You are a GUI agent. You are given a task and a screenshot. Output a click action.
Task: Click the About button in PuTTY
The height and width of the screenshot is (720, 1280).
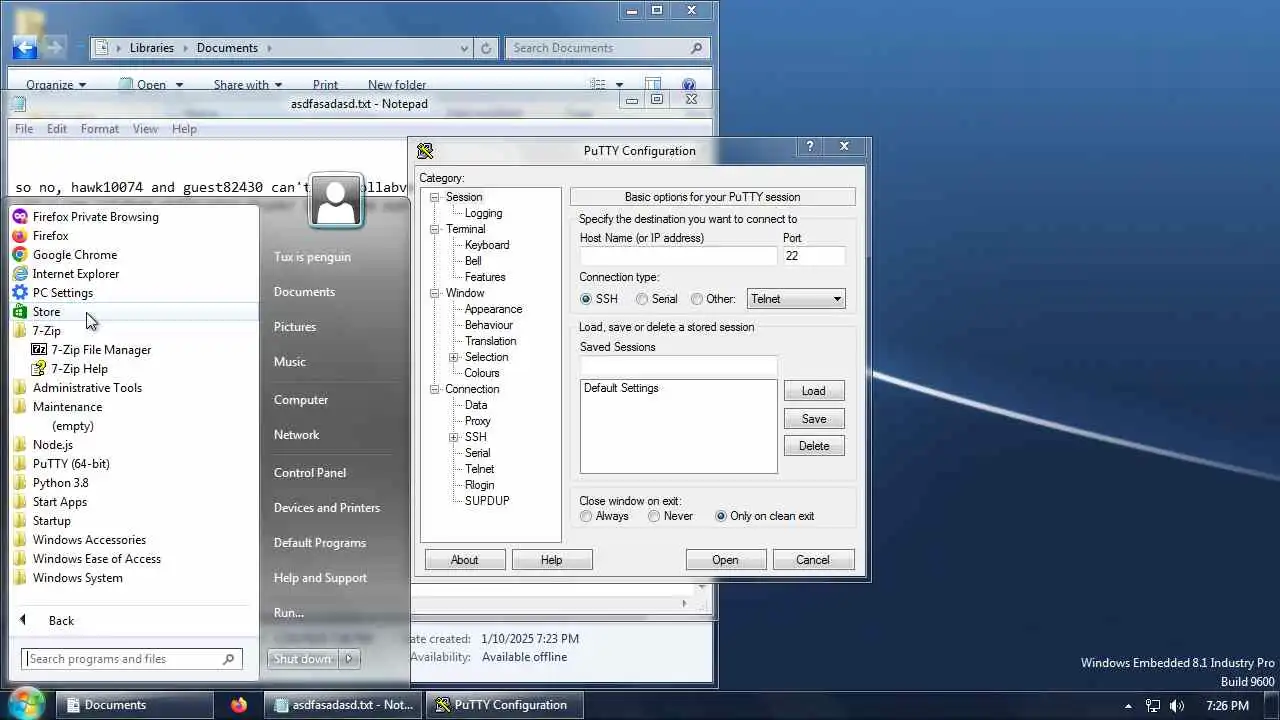(465, 560)
